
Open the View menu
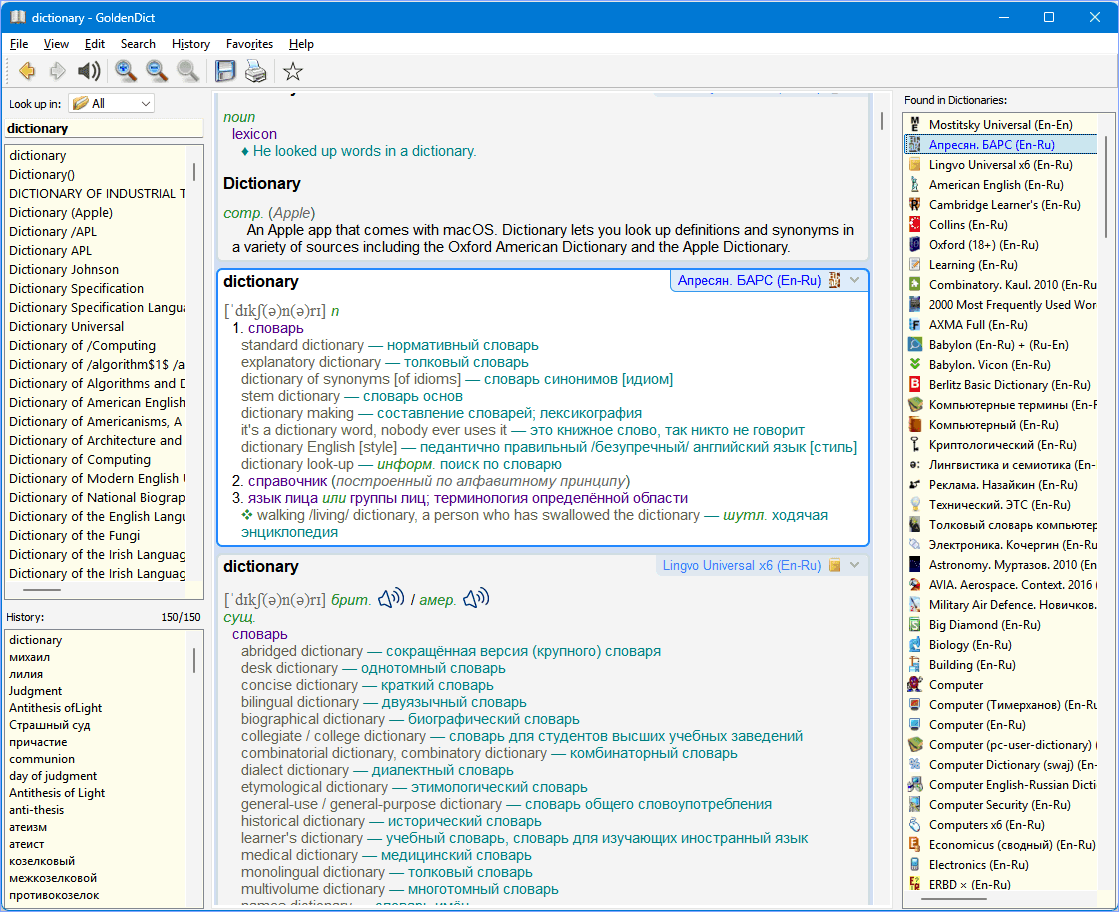(56, 44)
